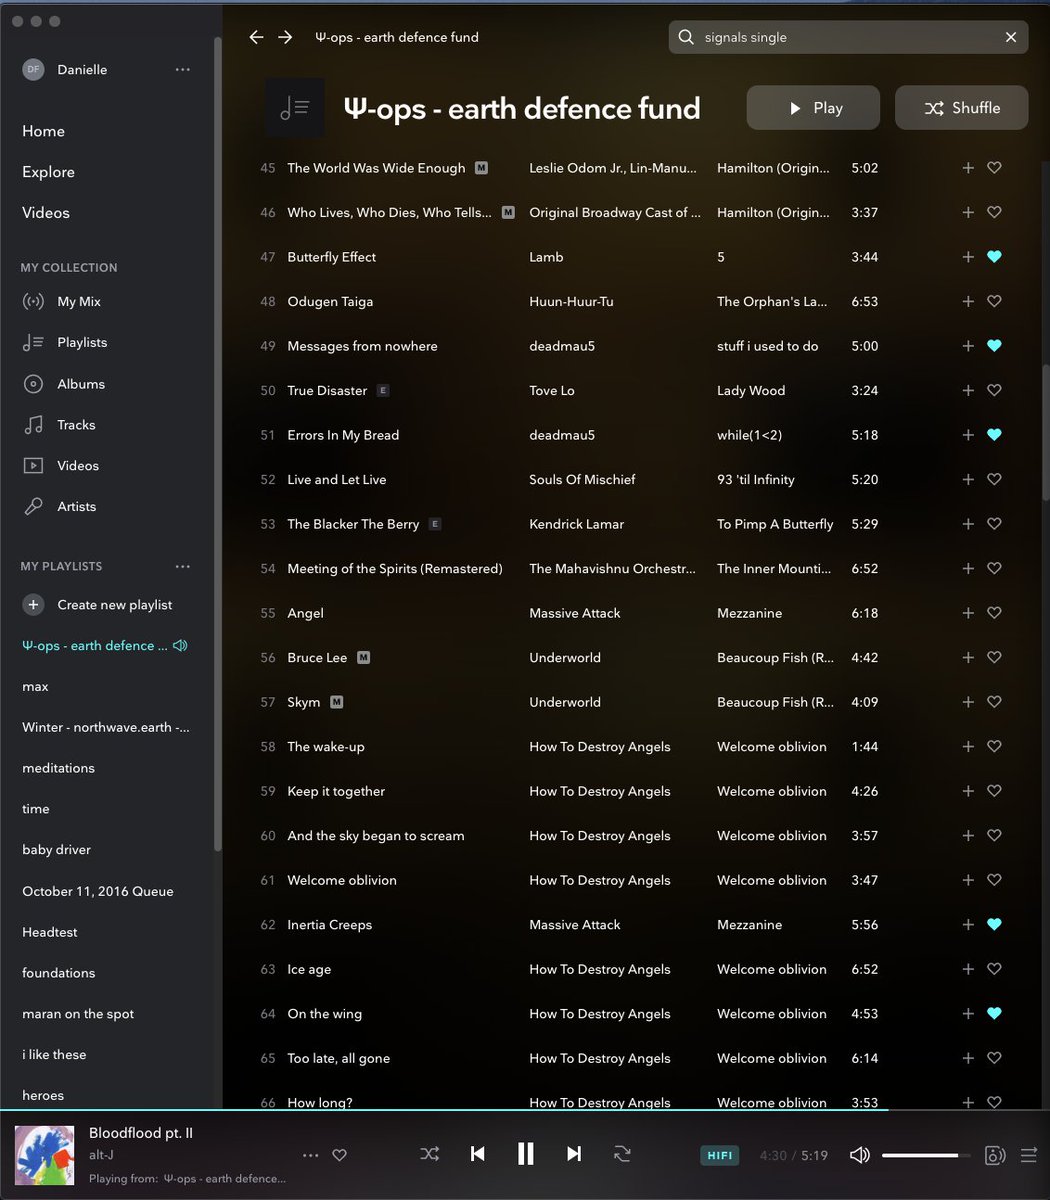Unfavorite 'Inertia Creeps' heart

coord(994,925)
